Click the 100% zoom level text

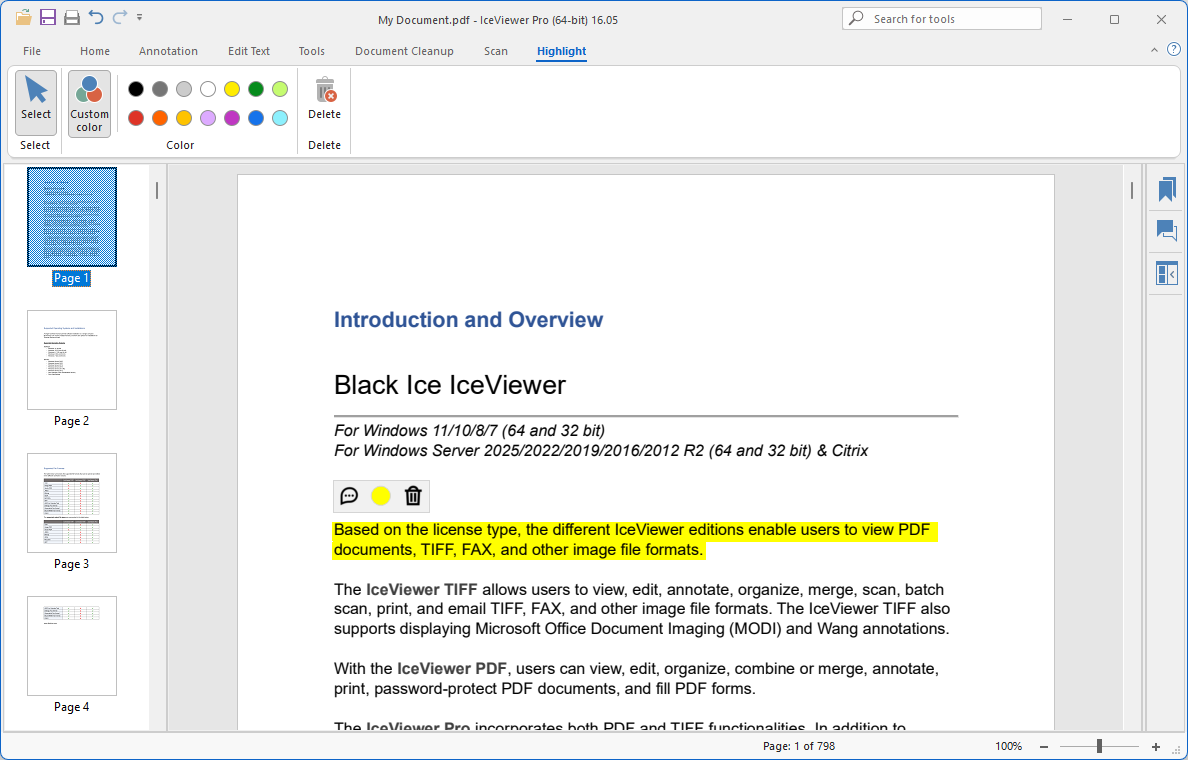1008,746
